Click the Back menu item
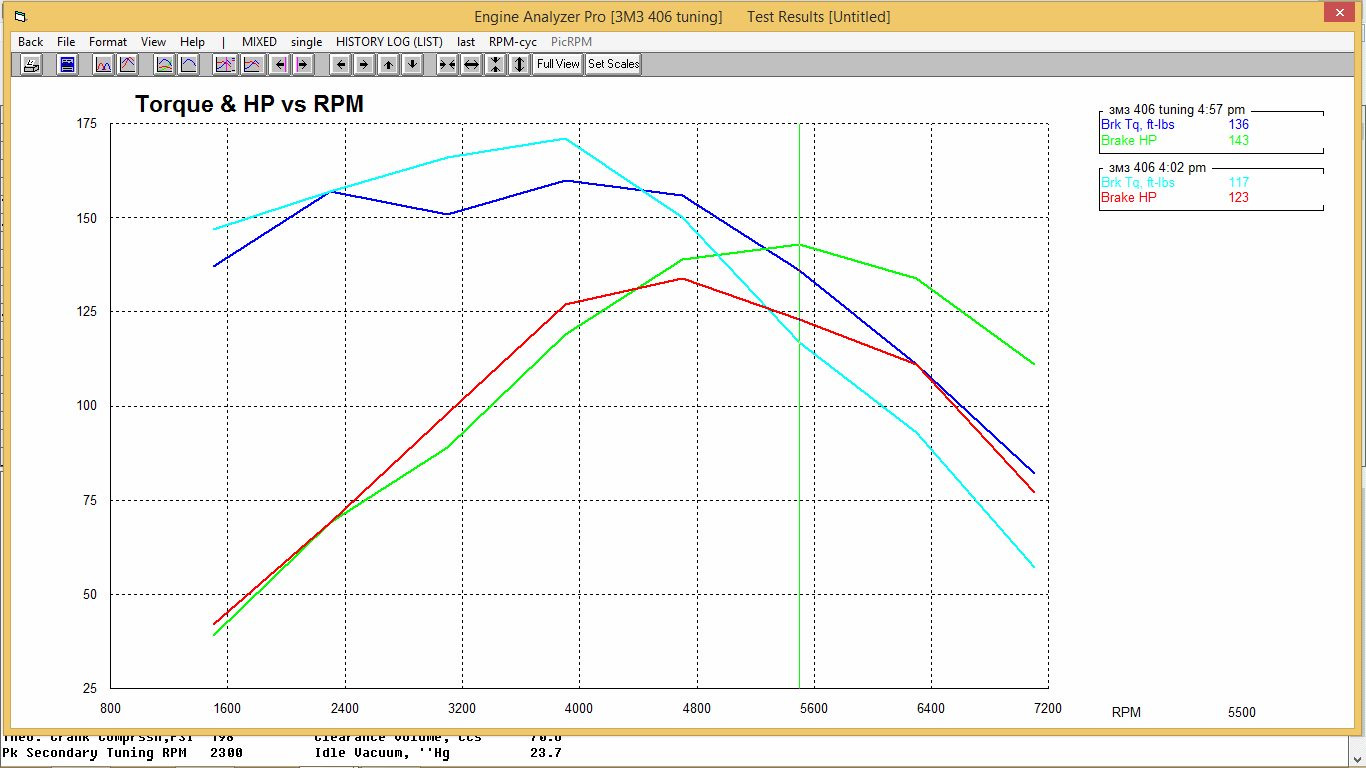1366x768 pixels. 31,42
